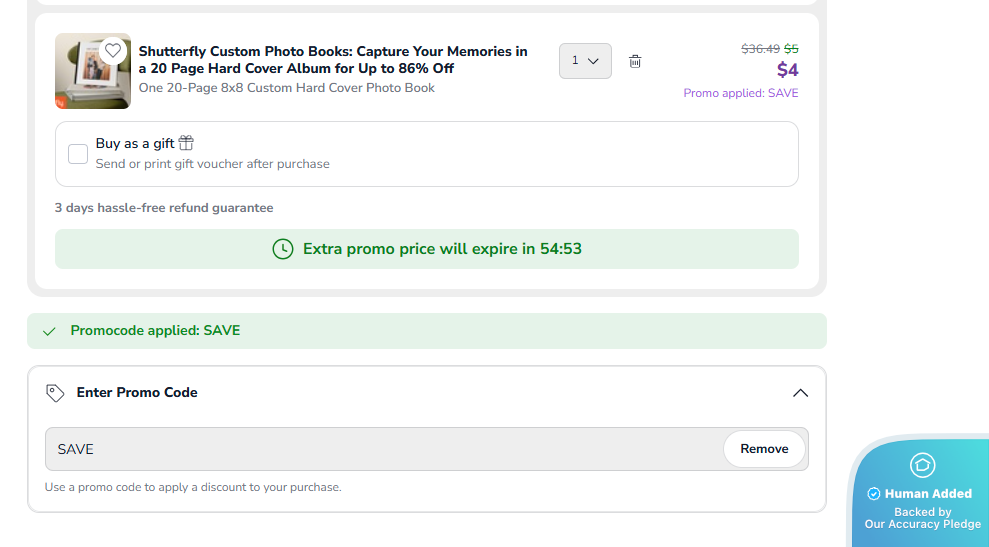989x547 pixels.
Task: Click the circled check icon beside Human Added
Action: [x=874, y=494]
